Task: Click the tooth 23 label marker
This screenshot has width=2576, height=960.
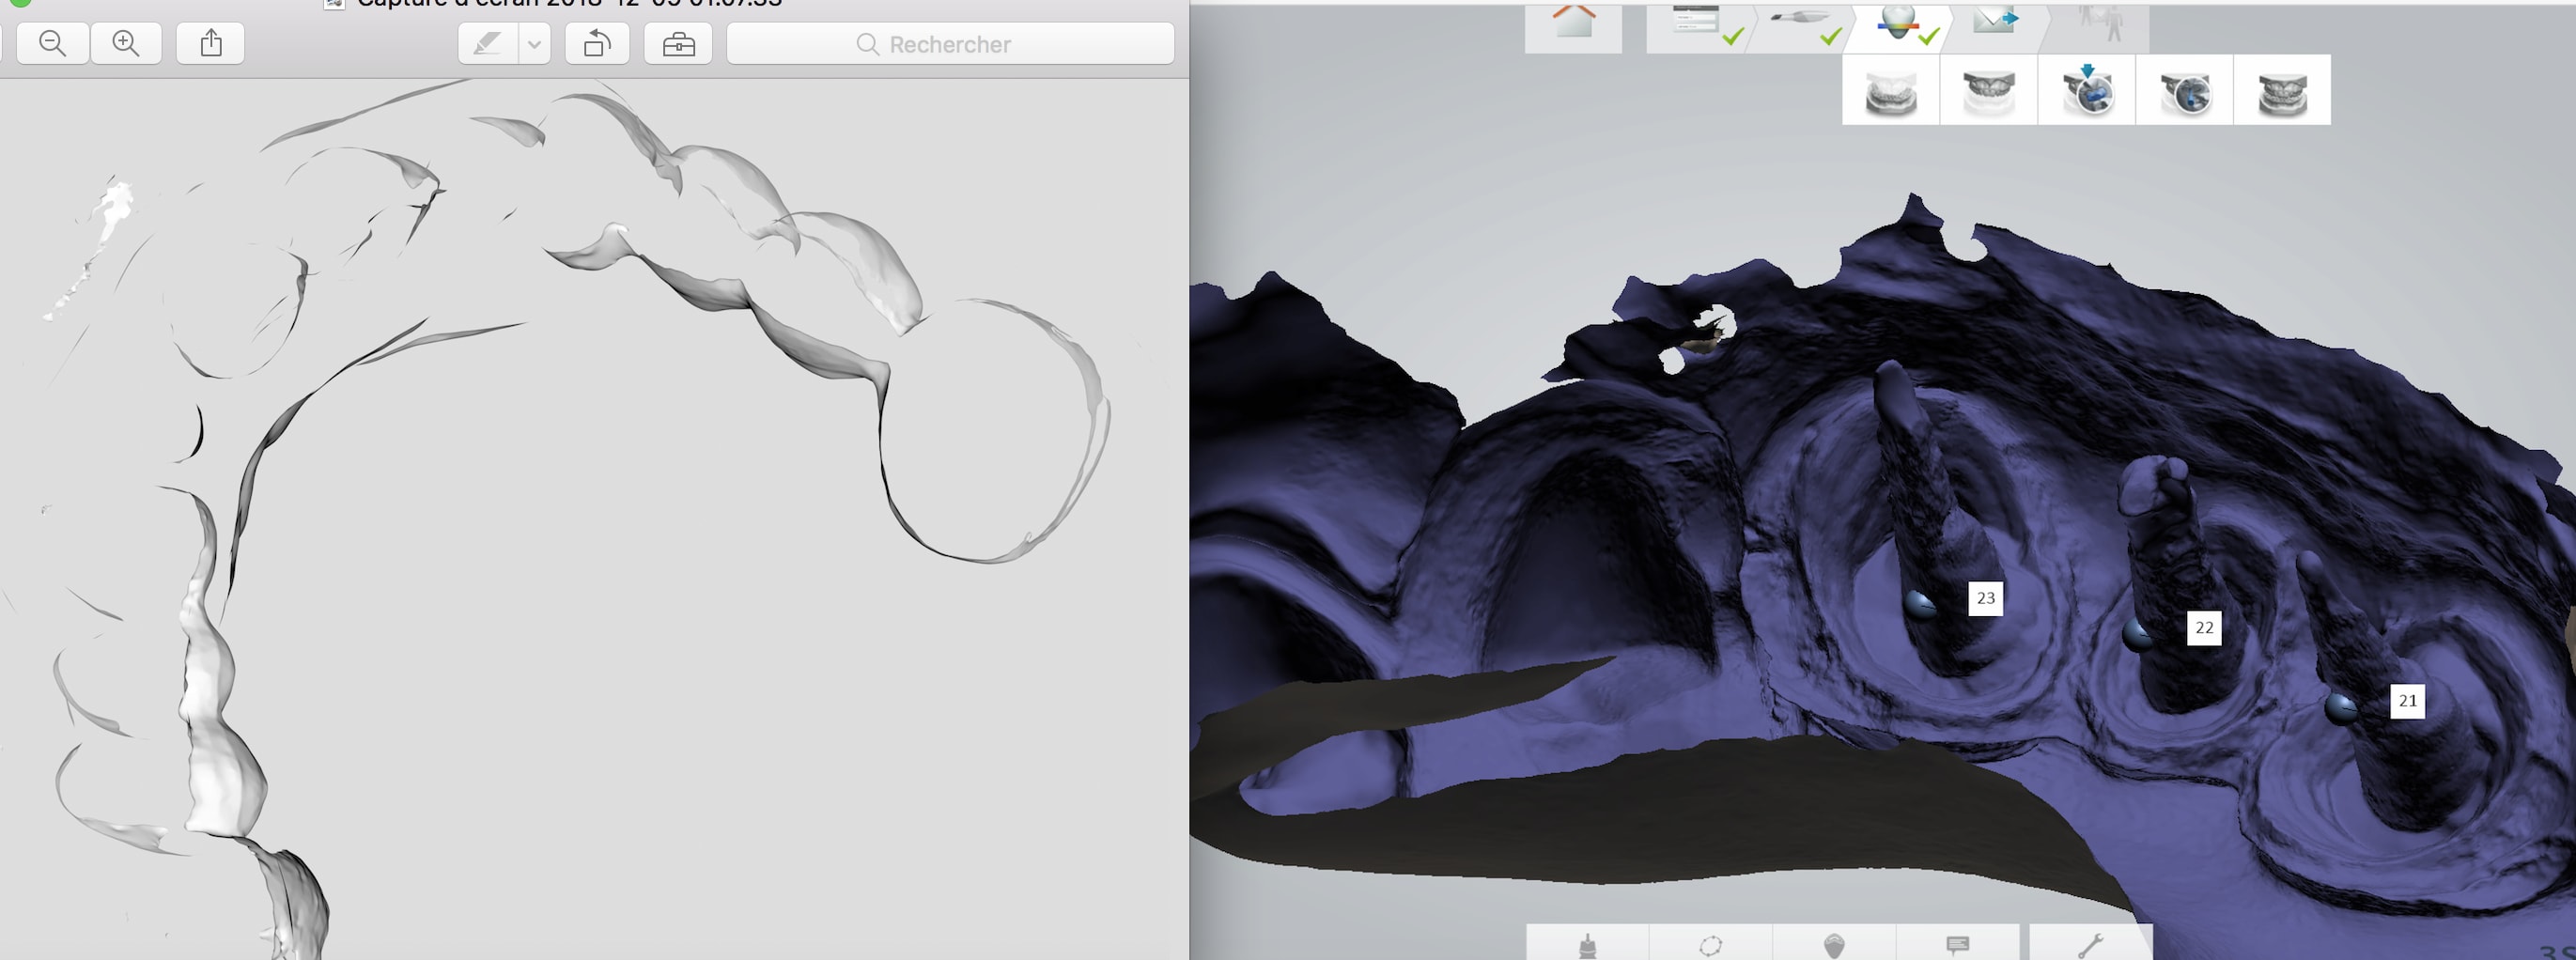Action: click(1985, 598)
